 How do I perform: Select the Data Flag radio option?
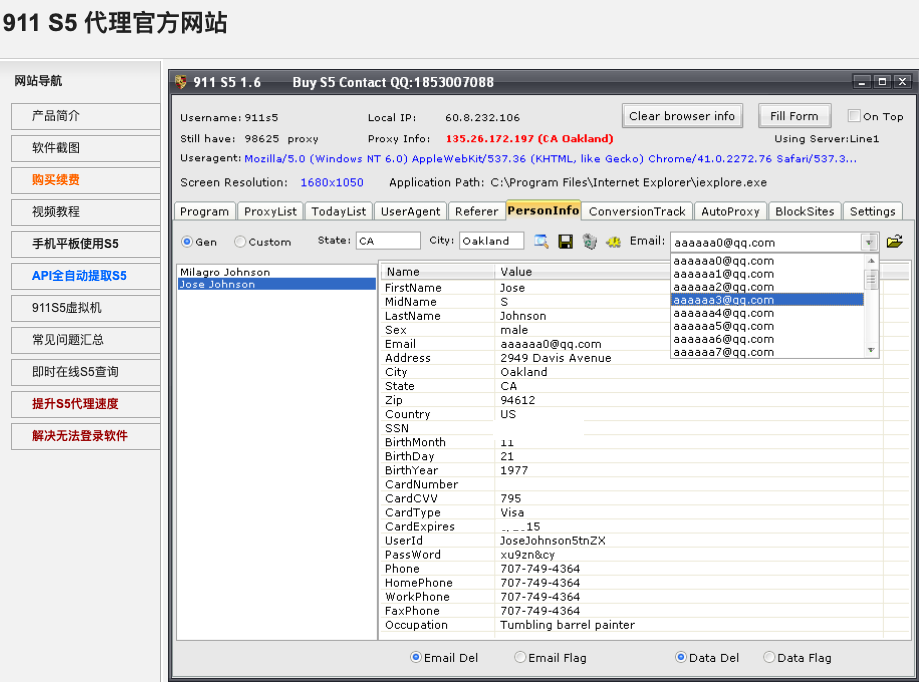pos(769,658)
